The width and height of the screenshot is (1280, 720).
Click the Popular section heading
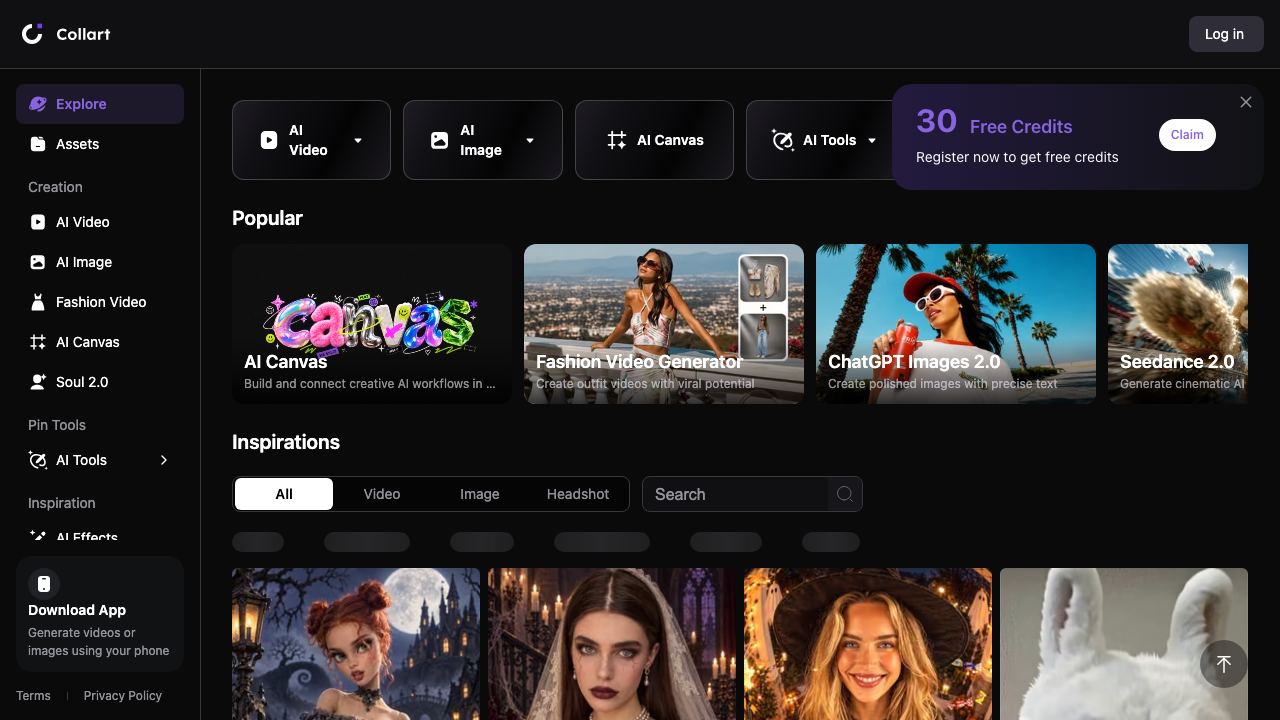coord(267,218)
